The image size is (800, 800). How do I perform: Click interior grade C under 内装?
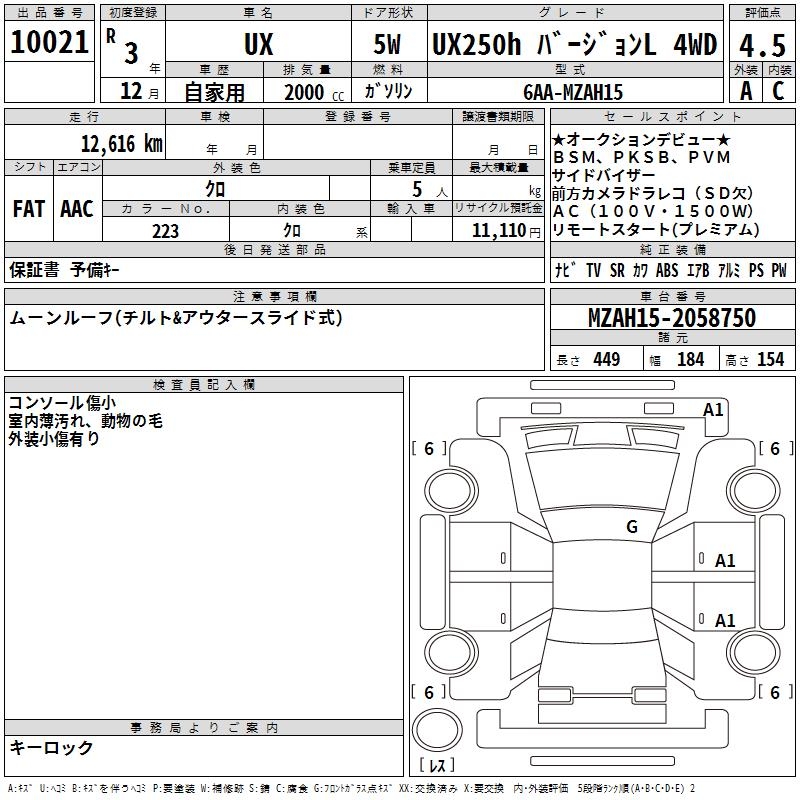(x=779, y=91)
